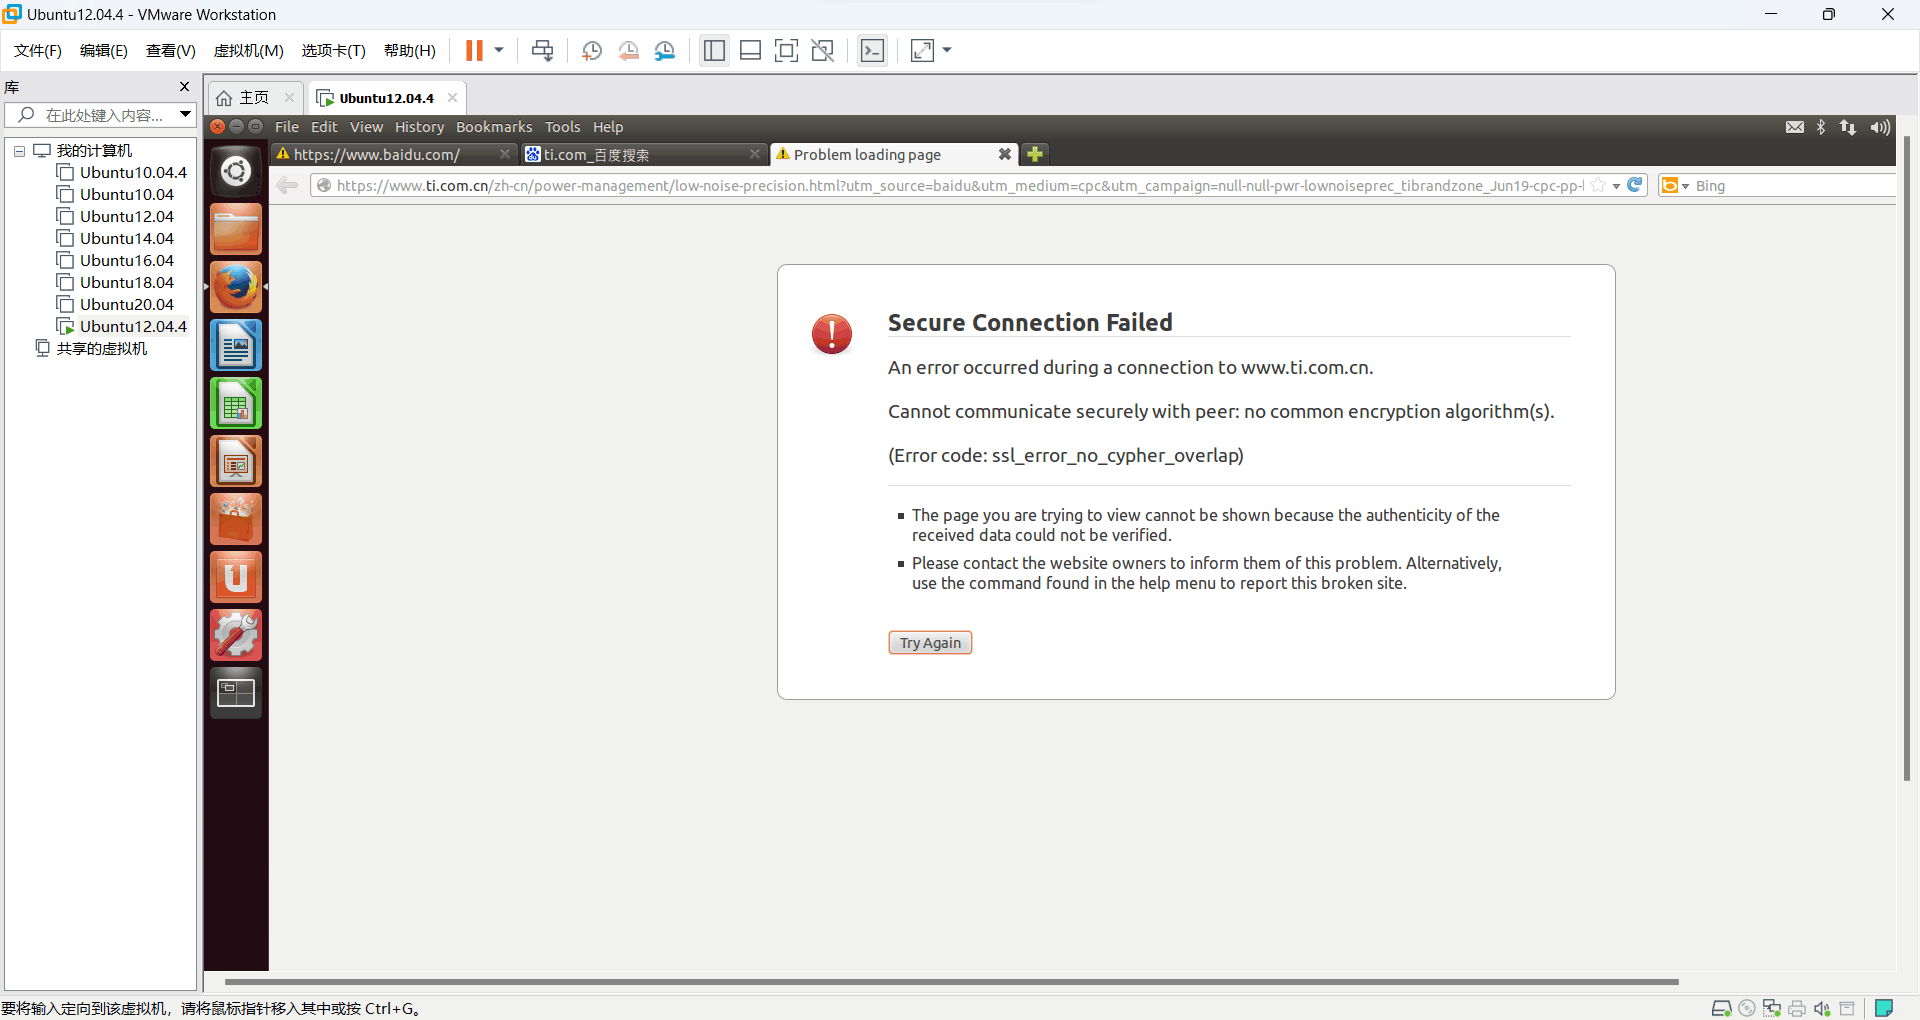Open the 文件(F) menu
This screenshot has height=1020, width=1920.
pyautogui.click(x=38, y=50)
